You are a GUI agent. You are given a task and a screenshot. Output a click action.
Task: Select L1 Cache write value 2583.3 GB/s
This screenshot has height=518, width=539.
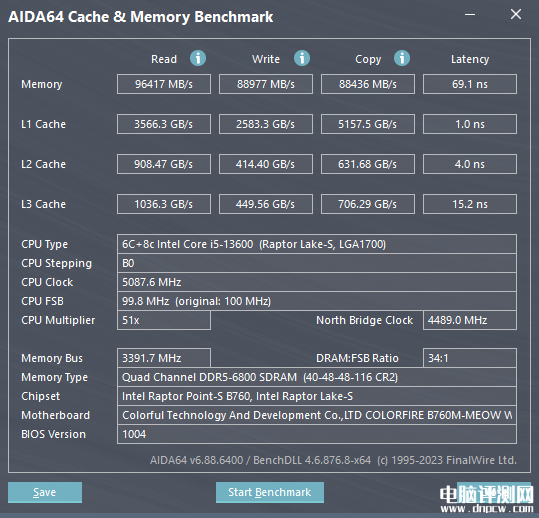(266, 124)
